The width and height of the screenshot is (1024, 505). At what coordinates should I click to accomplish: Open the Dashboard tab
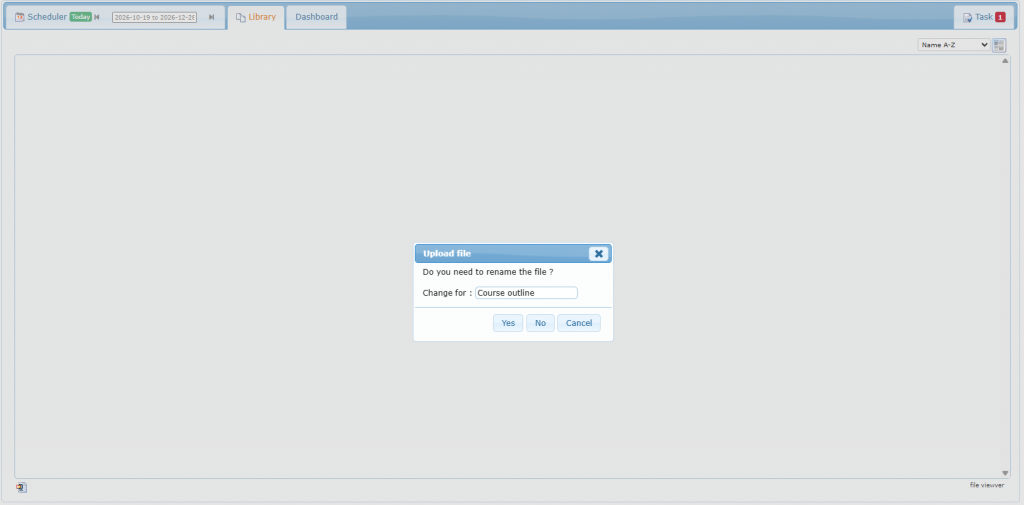pos(316,17)
